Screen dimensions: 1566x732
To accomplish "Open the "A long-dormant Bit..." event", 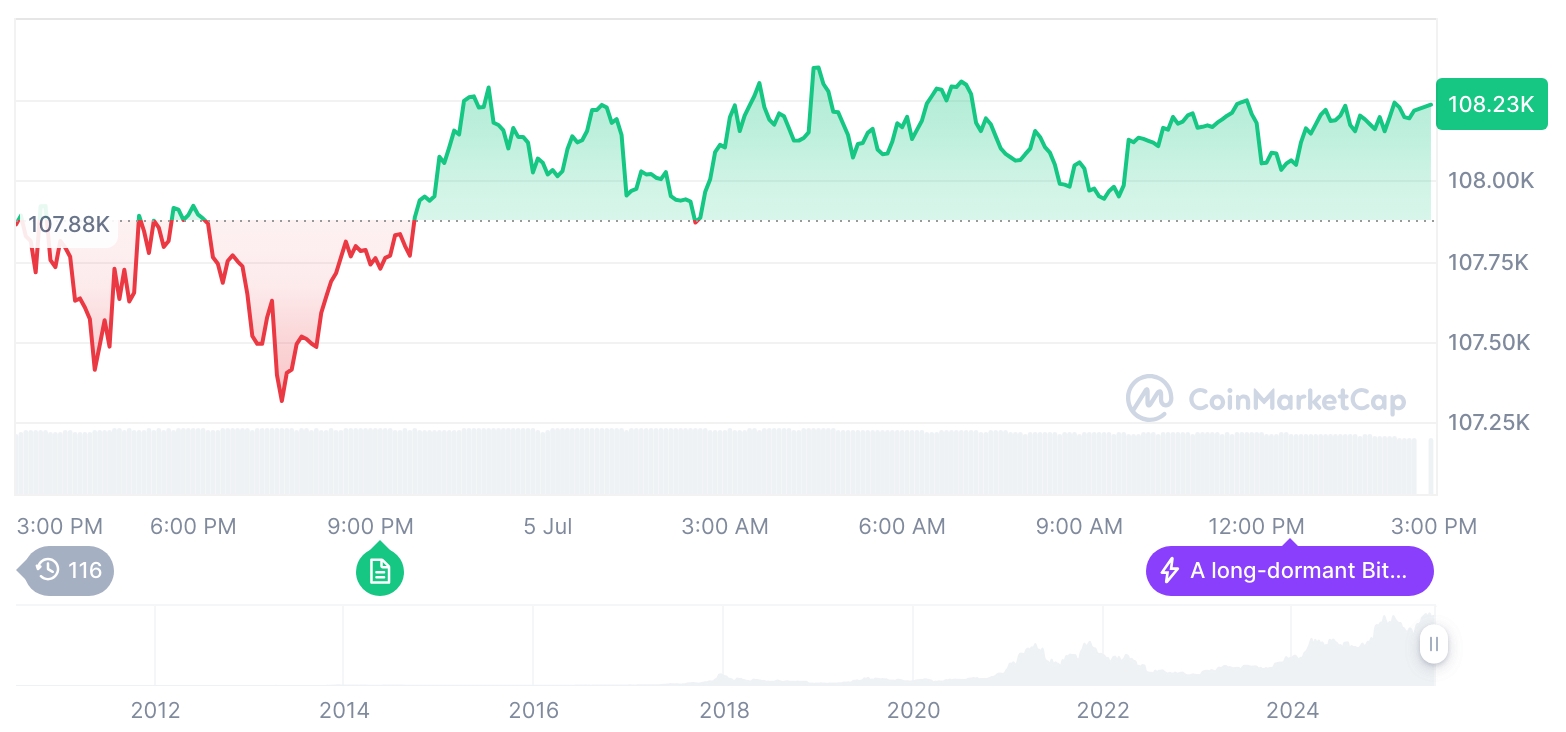I will [1298, 571].
